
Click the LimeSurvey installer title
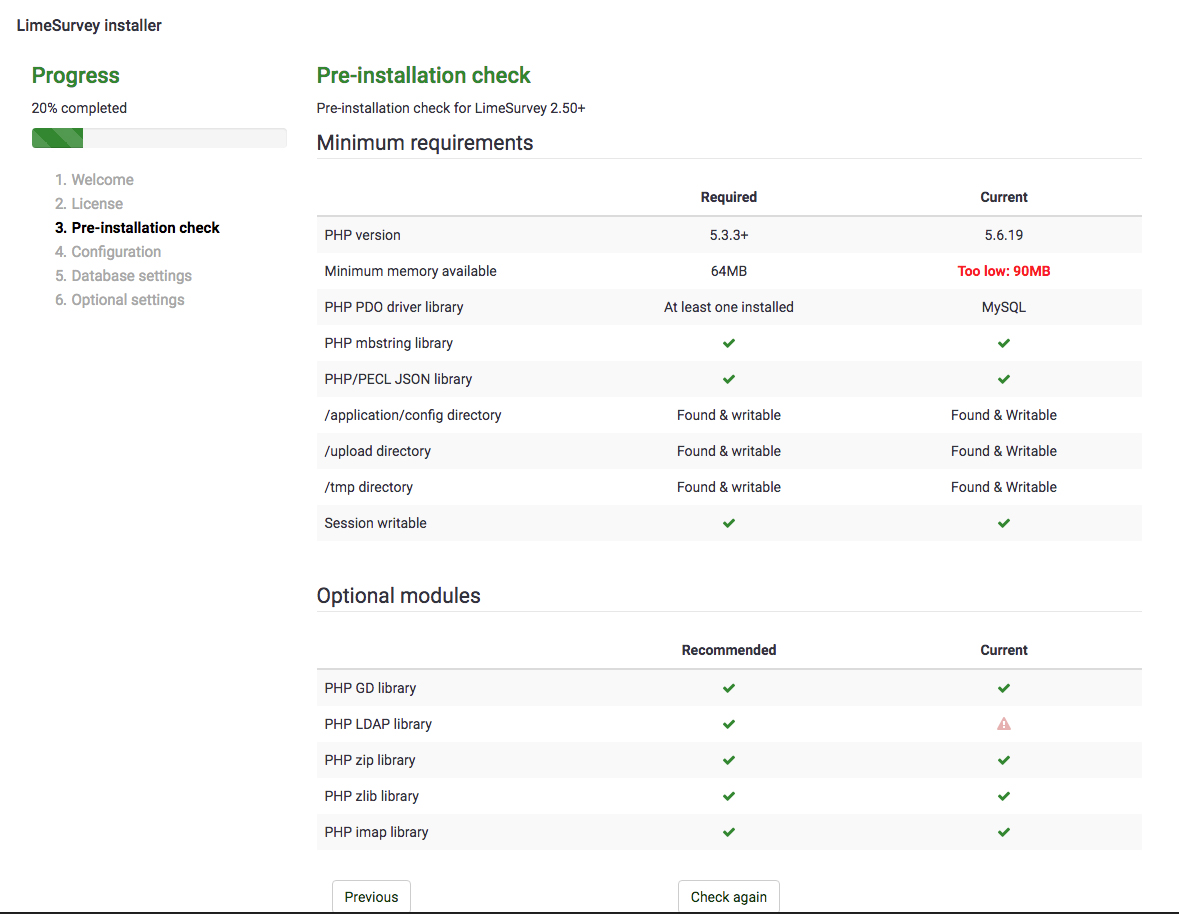(x=89, y=26)
